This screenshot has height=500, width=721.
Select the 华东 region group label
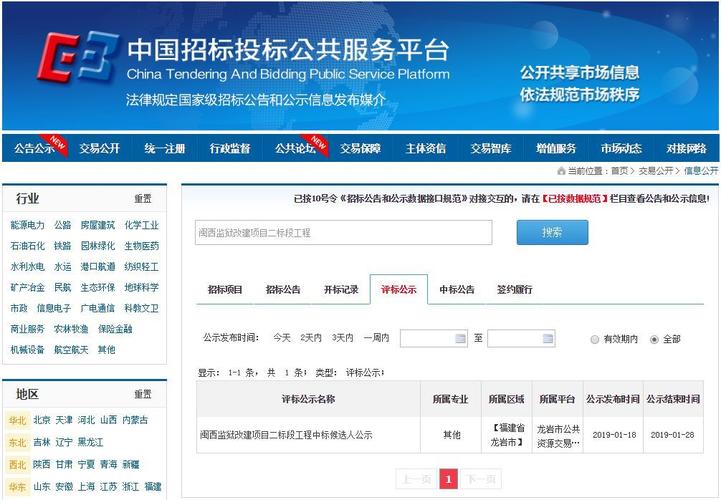coord(17,486)
